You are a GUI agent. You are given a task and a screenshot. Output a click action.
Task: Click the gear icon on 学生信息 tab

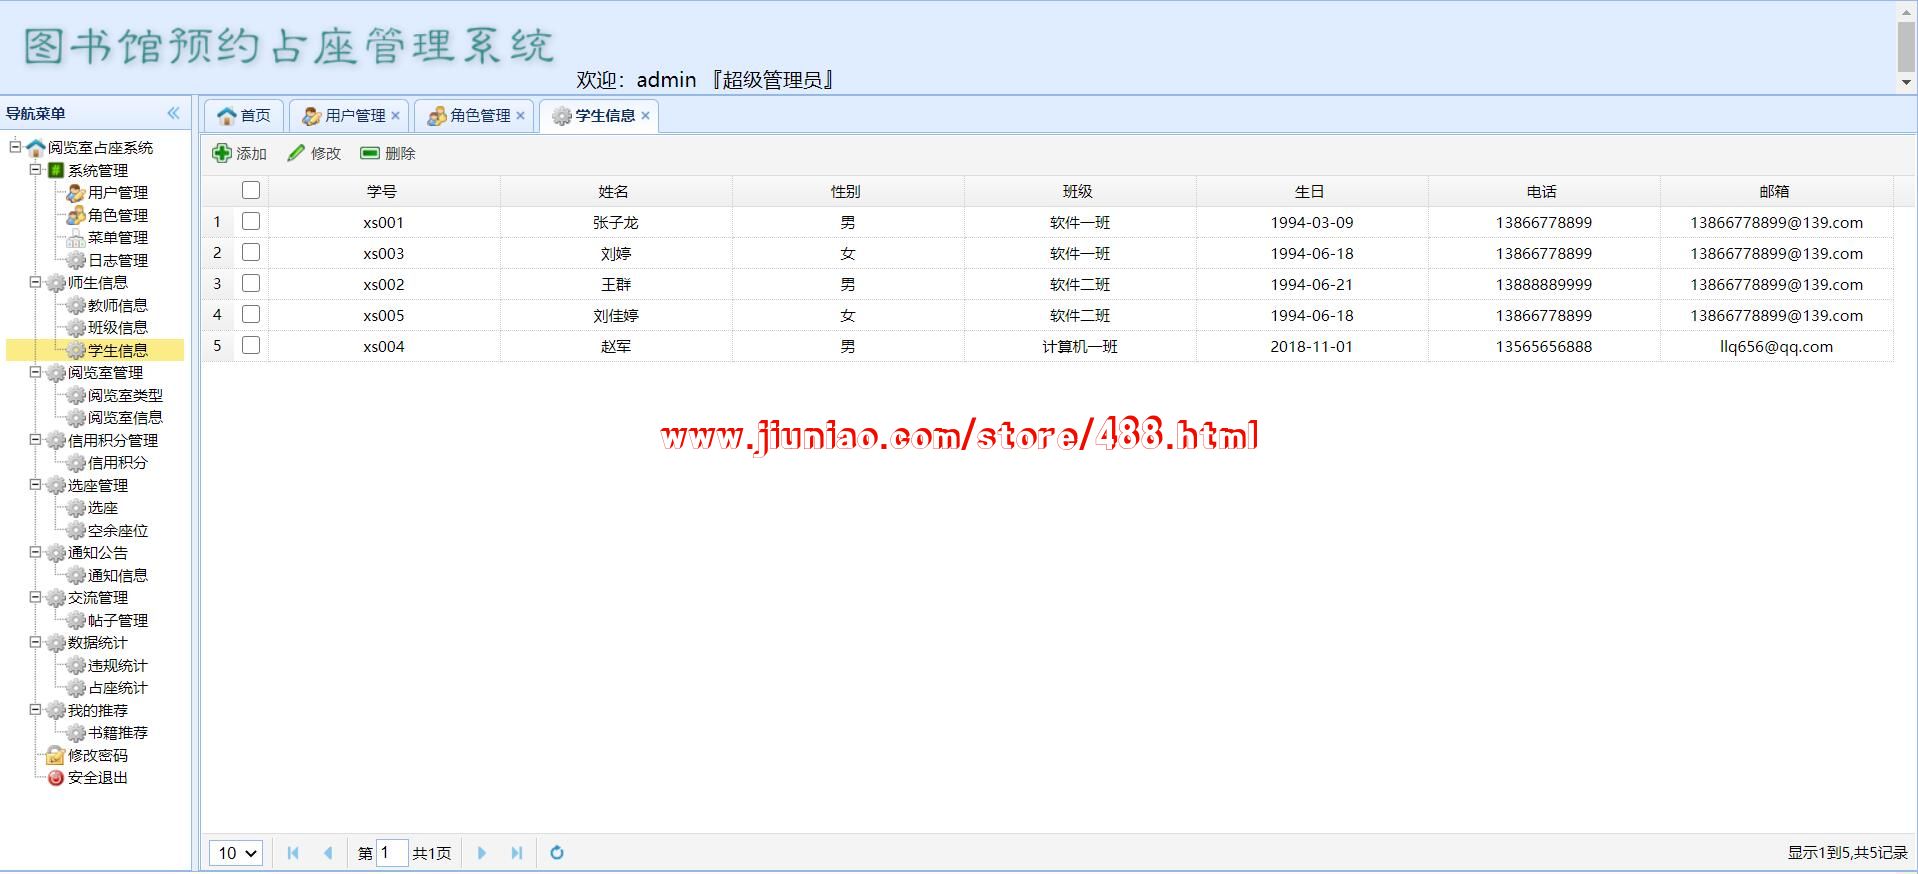click(x=562, y=116)
